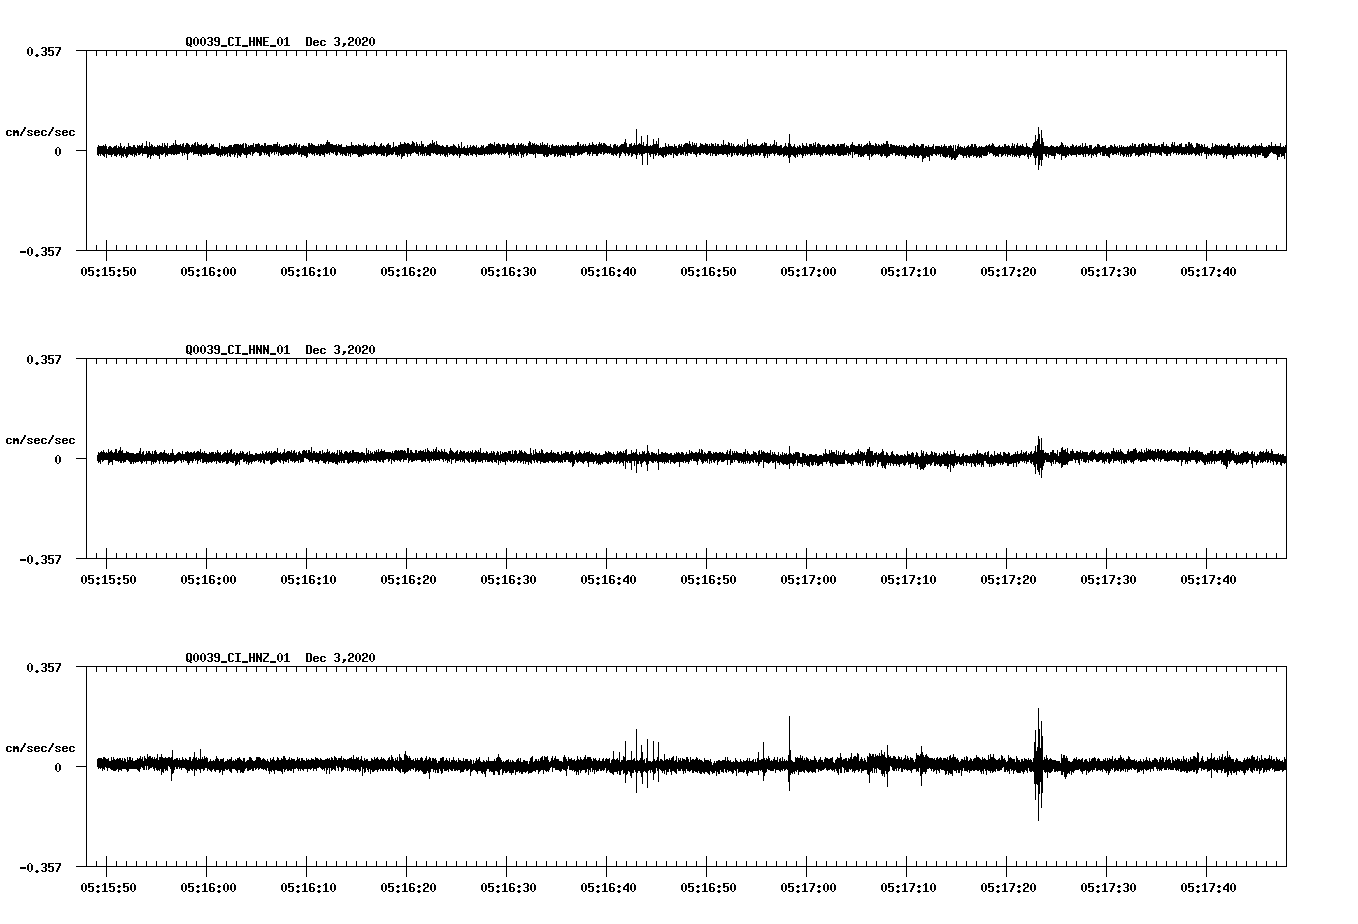
Task: Select the Q0039_CI_HNZ_01 channel title
Action: pyautogui.click(x=236, y=659)
